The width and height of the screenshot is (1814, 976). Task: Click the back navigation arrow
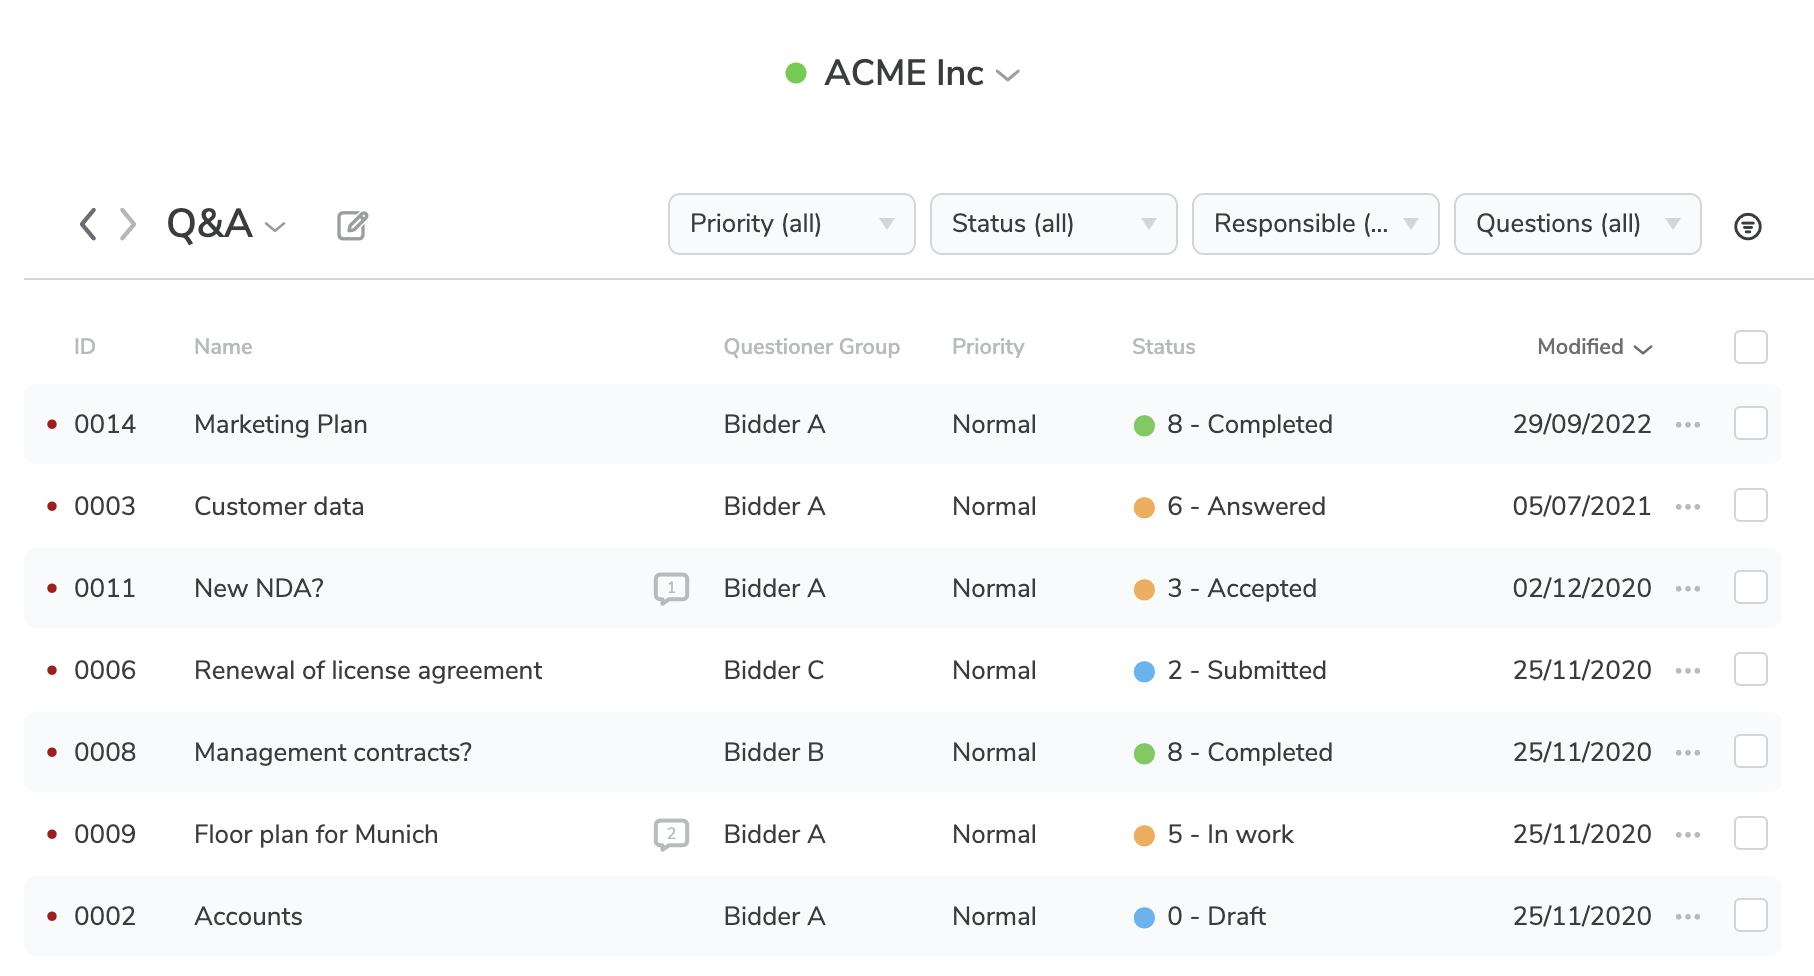click(88, 224)
